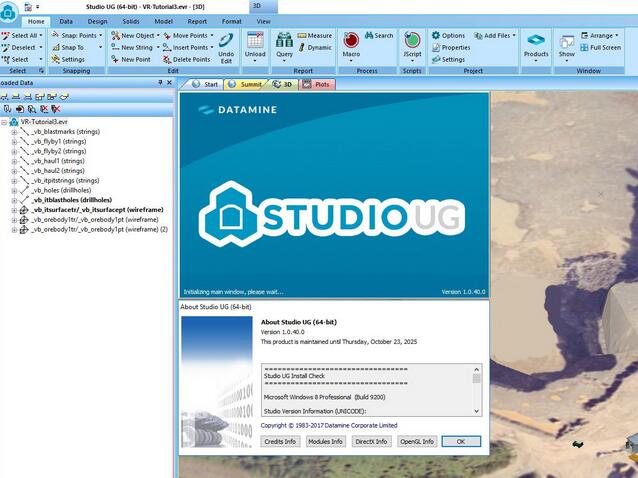Image resolution: width=638 pixels, height=478 pixels.
Task: Click the Query icon
Action: click(284, 40)
